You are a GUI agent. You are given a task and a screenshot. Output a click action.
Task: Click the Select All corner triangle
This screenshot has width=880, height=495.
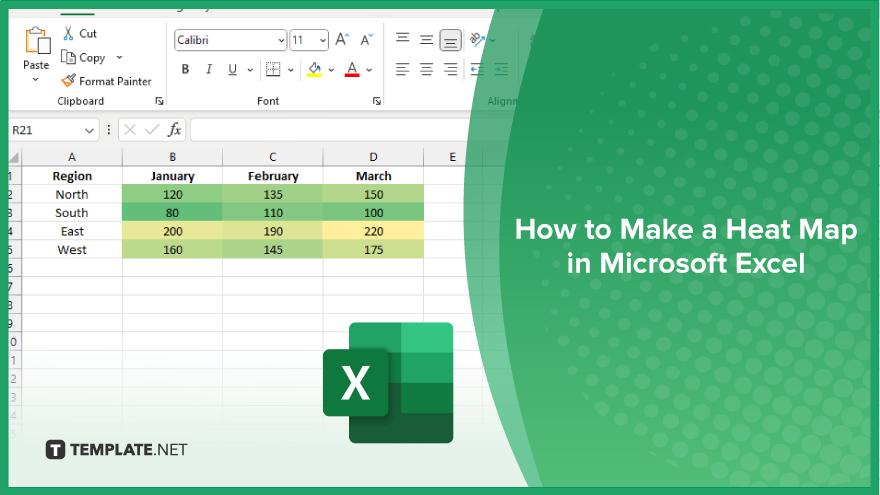tap(15, 157)
